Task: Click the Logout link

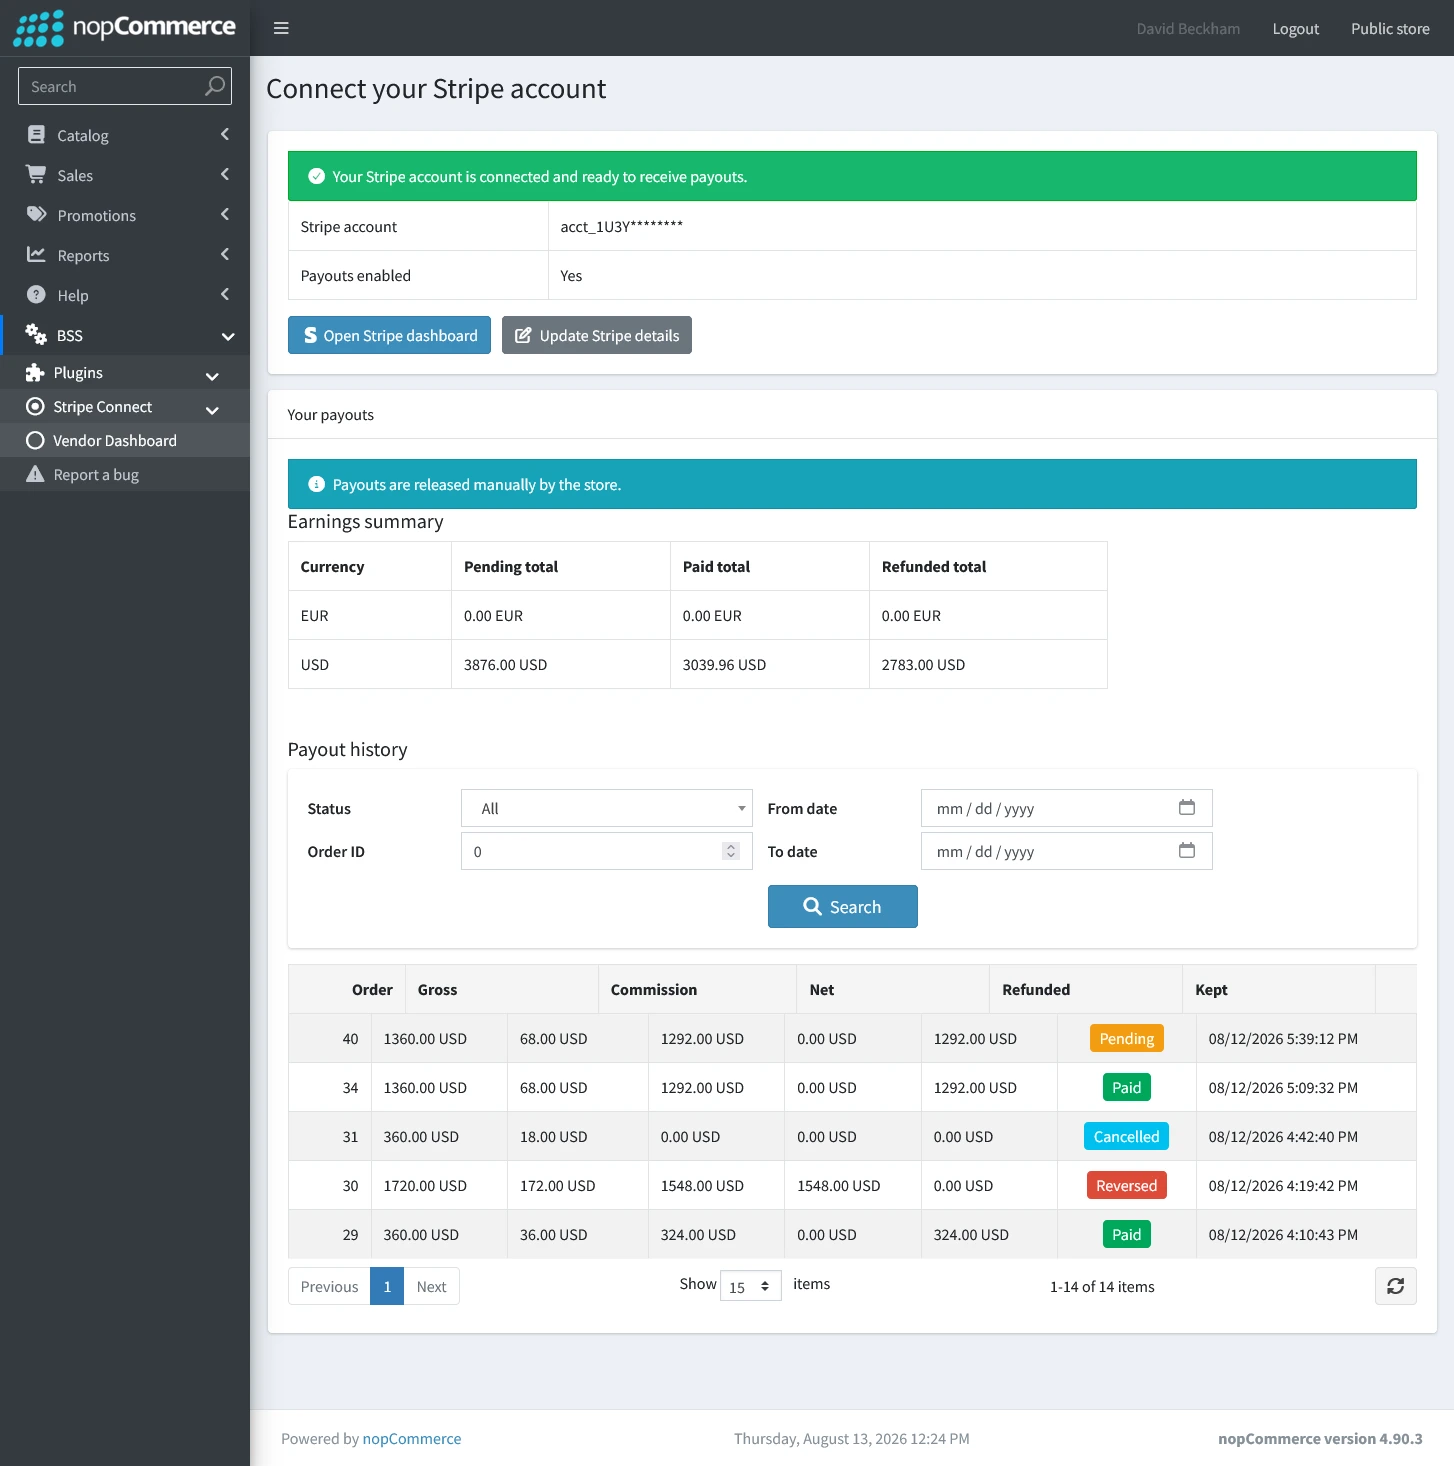Action: [1296, 29]
